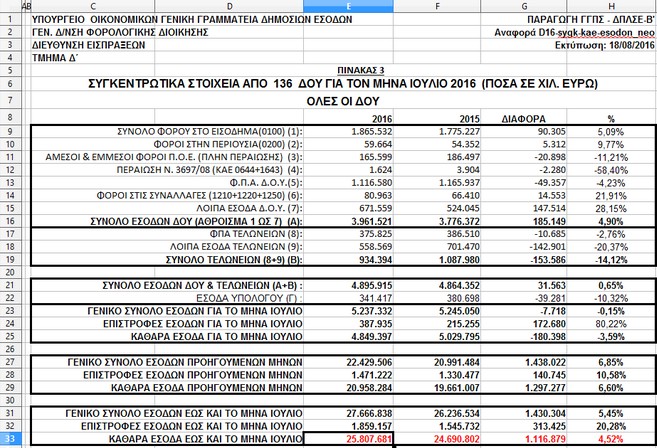
Task: Select row header 9
Action: coord(10,131)
